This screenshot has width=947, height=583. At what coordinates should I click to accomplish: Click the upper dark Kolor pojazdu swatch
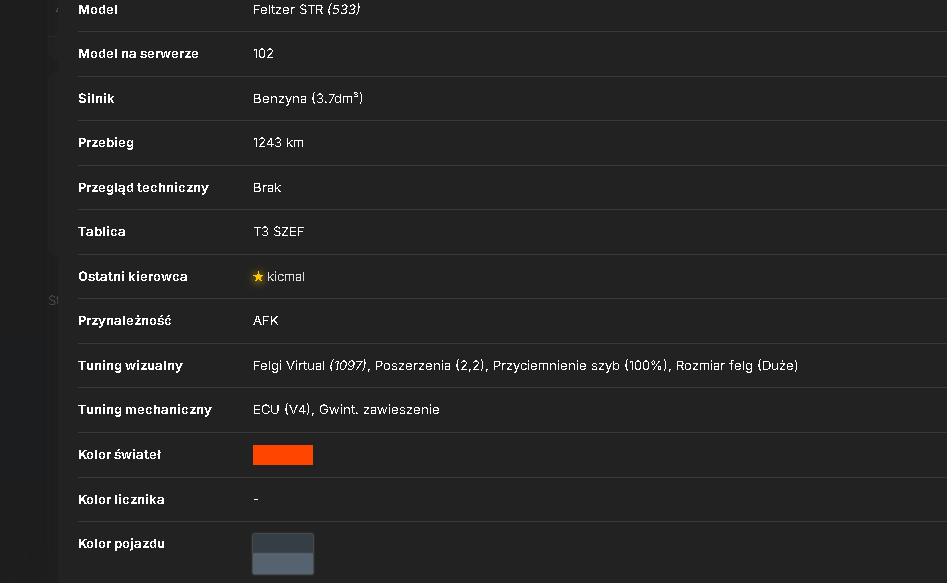283,543
